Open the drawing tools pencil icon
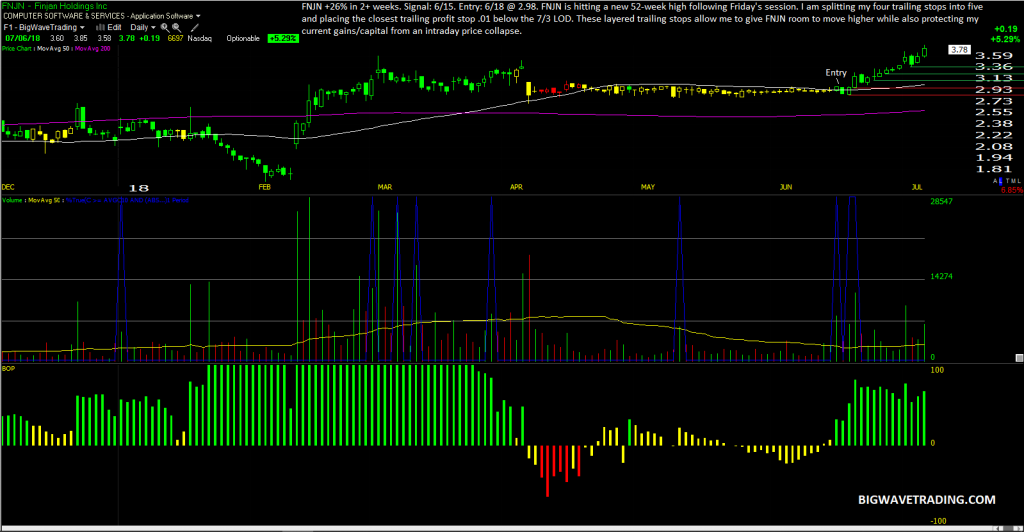Screen dimensions: 1024x532 (x=195, y=27)
